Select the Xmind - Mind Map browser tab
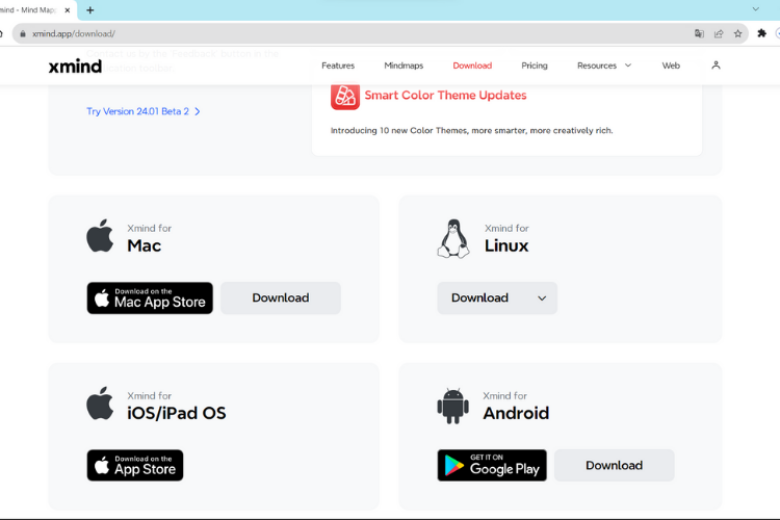The image size is (780, 520). [x=31, y=10]
